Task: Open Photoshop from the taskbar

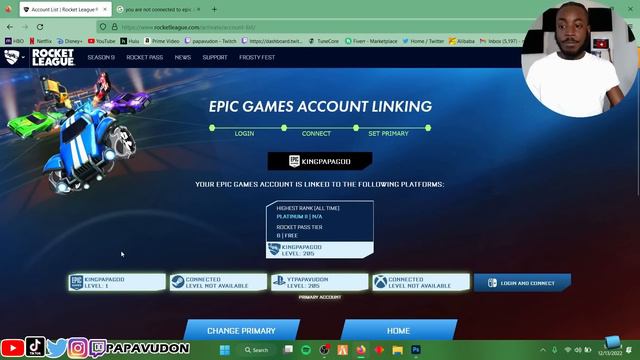Action: tap(416, 350)
